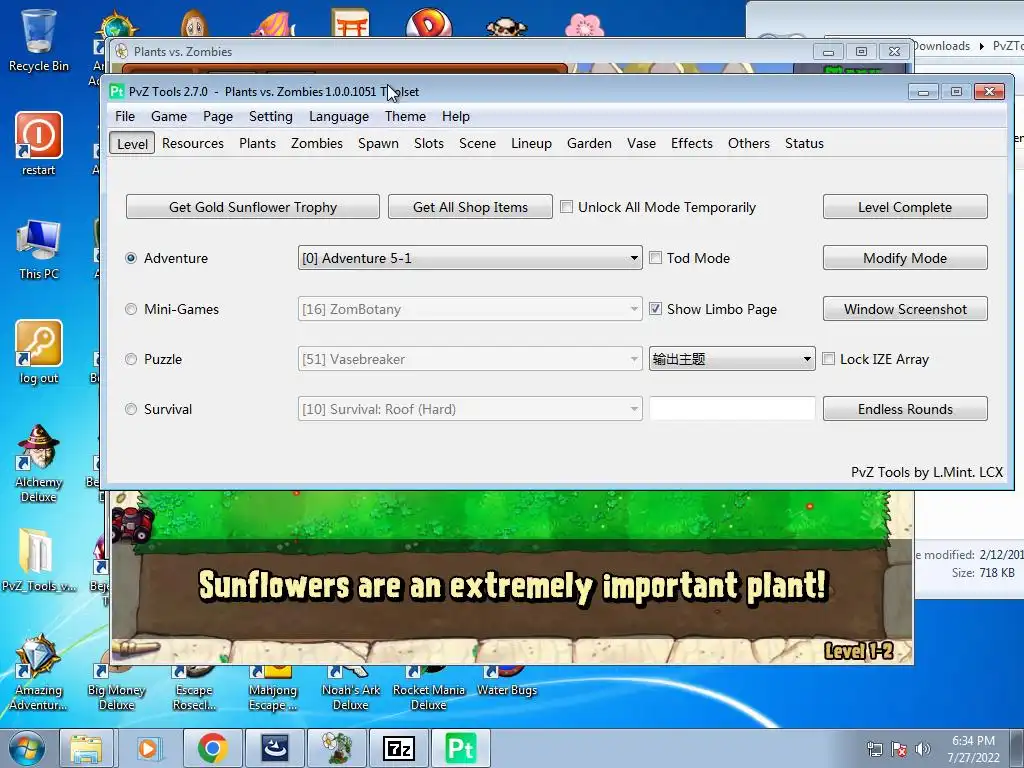This screenshot has height=768, width=1024.
Task: Click the action center flag tray icon
Action: [x=899, y=749]
